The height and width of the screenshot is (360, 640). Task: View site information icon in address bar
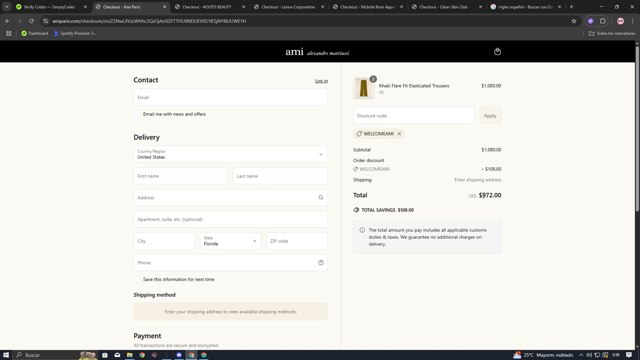pos(45,21)
